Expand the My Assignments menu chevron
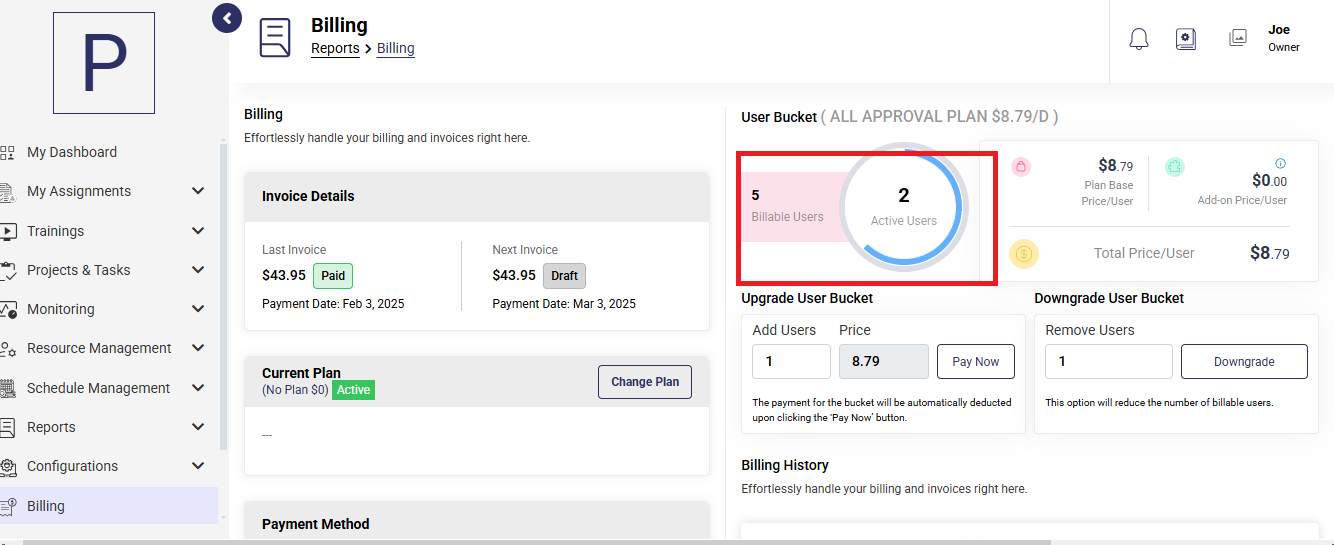The height and width of the screenshot is (545, 1334). (198, 191)
